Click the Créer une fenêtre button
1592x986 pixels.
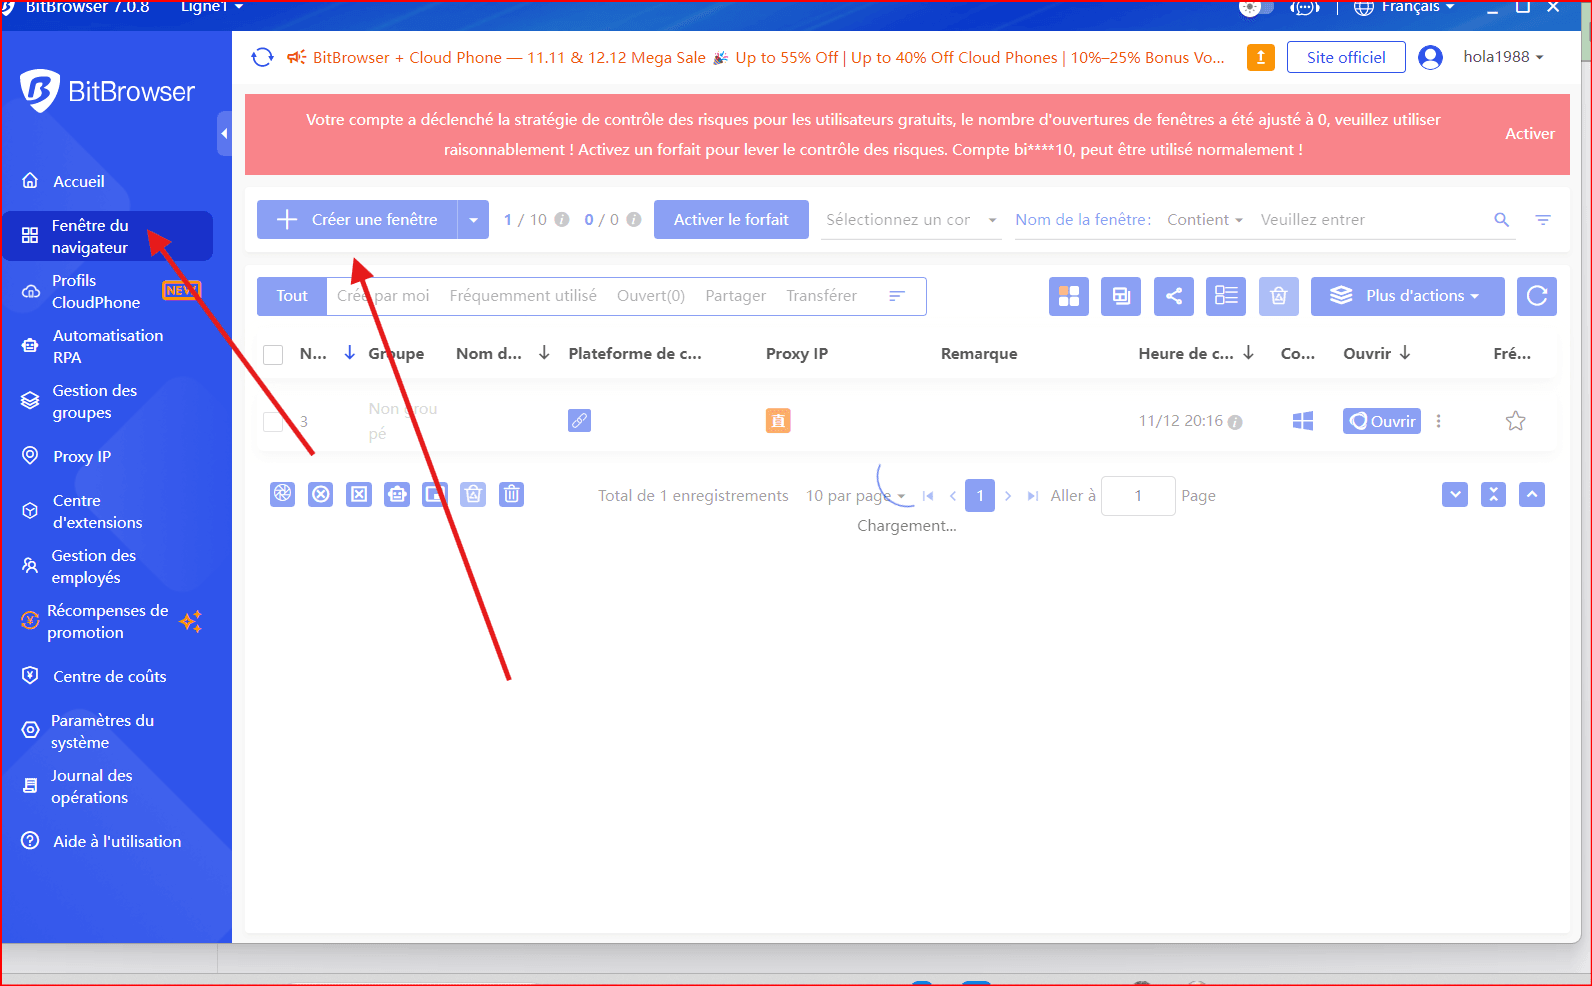point(357,220)
